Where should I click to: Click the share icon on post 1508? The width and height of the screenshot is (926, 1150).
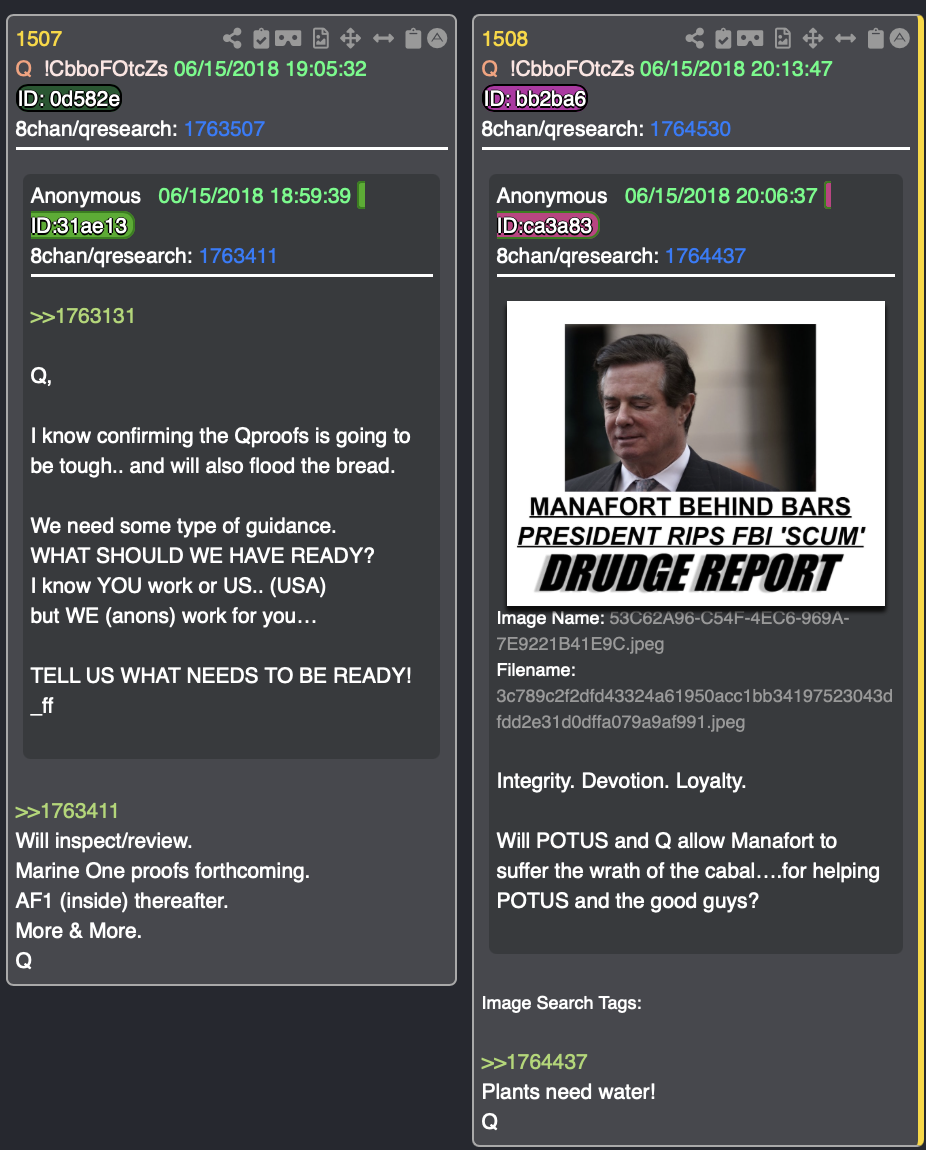(695, 38)
